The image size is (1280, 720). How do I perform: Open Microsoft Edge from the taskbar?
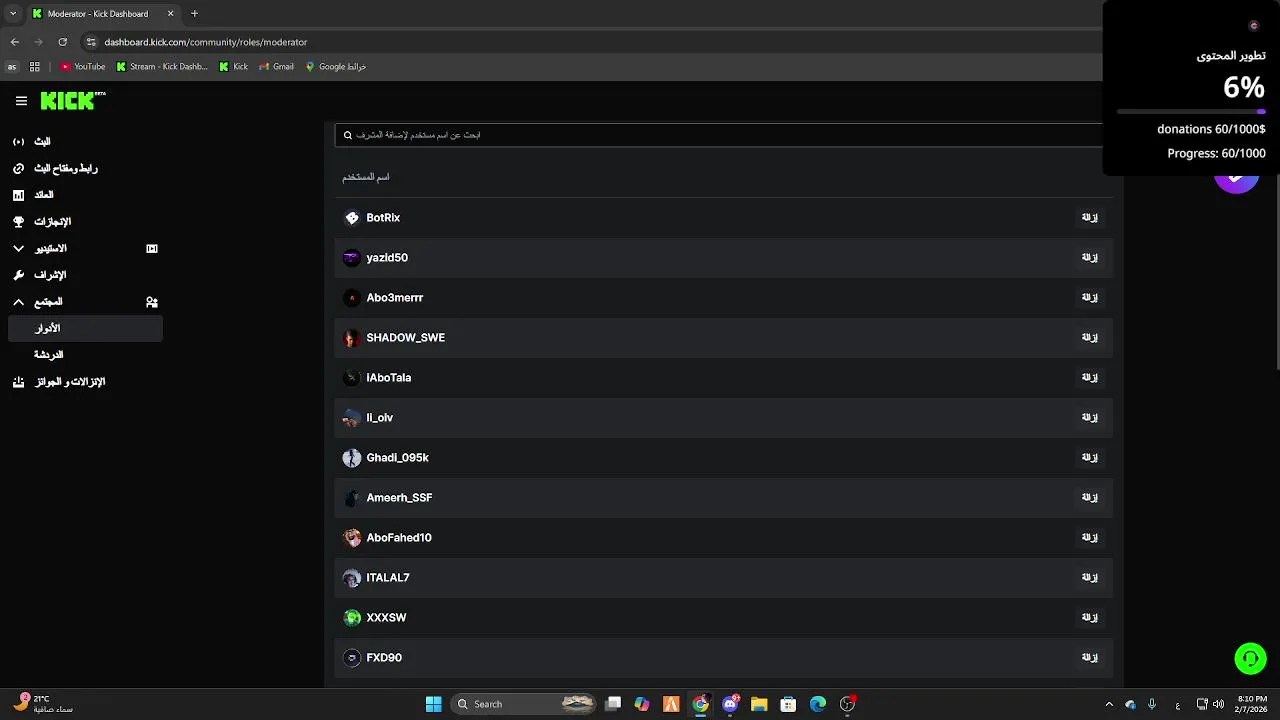click(818, 704)
